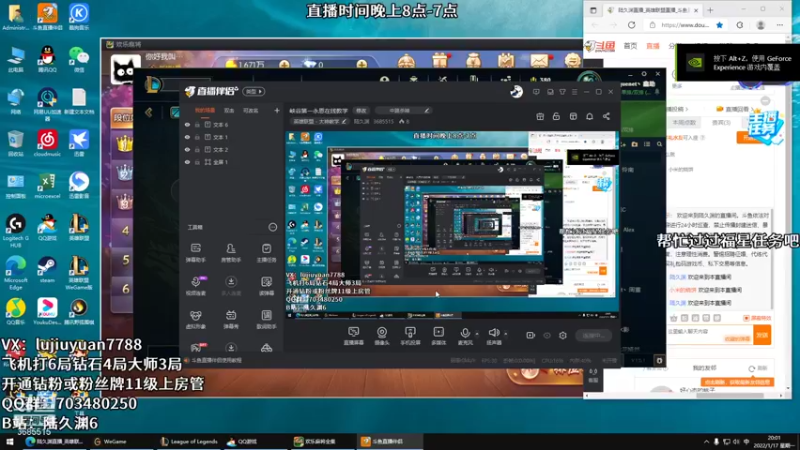Click the stop streaming button
This screenshot has width=800, height=450.
point(593,335)
